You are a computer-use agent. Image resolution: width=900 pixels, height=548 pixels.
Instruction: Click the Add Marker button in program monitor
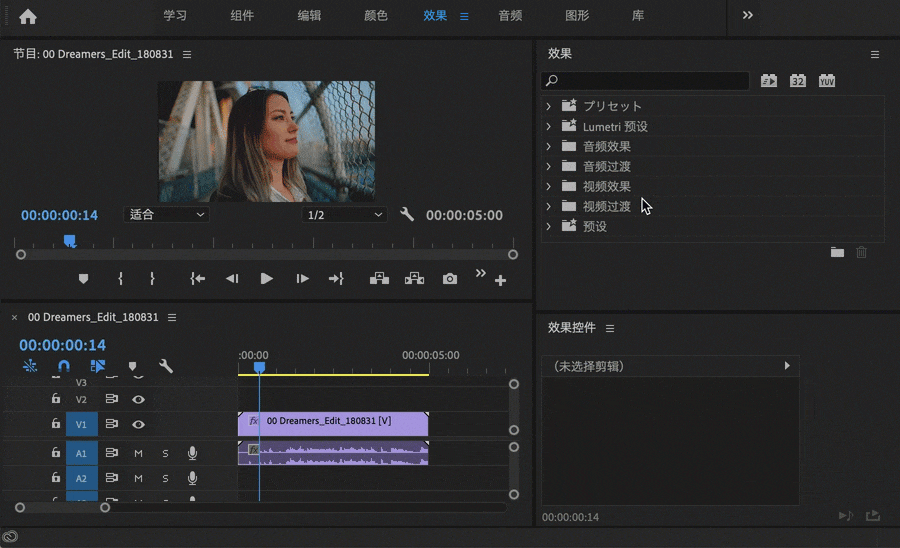coord(83,279)
